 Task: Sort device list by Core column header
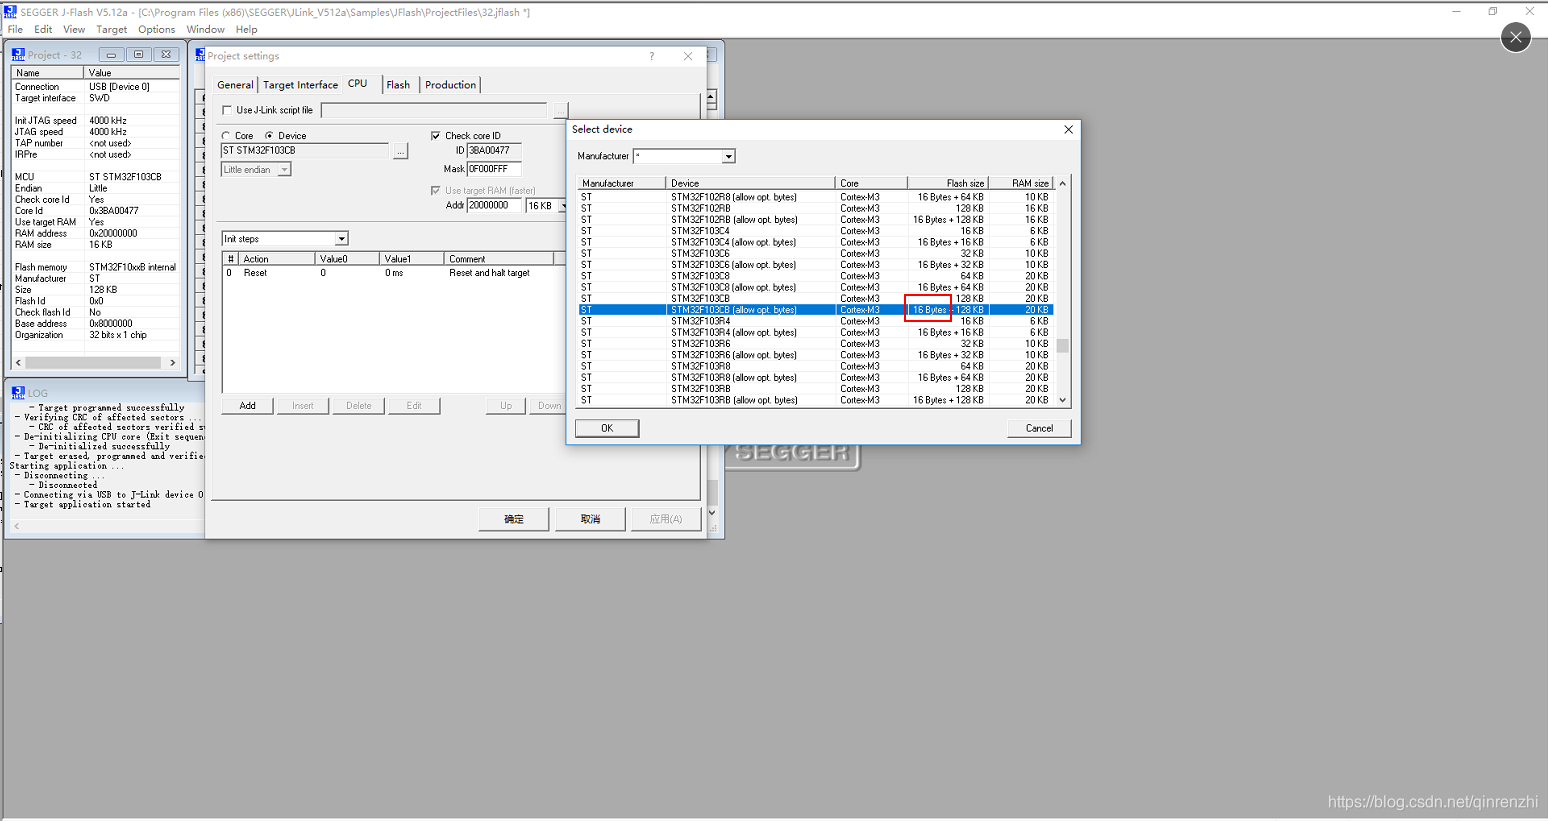pyautogui.click(x=871, y=183)
